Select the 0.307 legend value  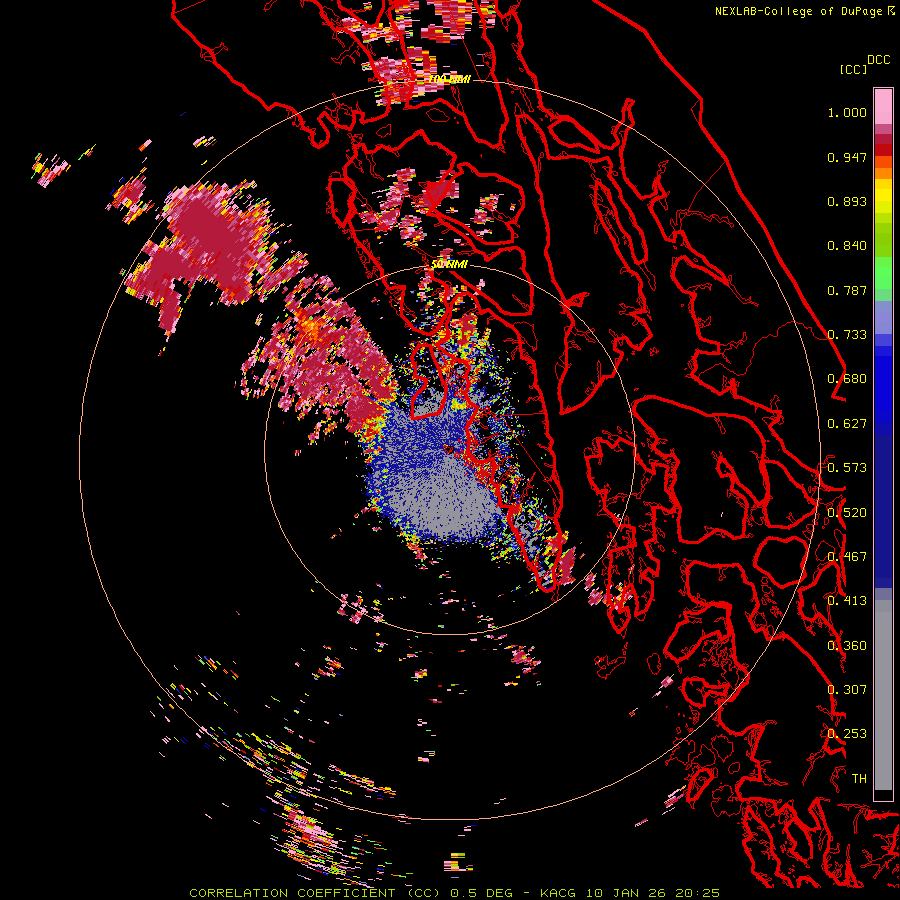pyautogui.click(x=847, y=690)
